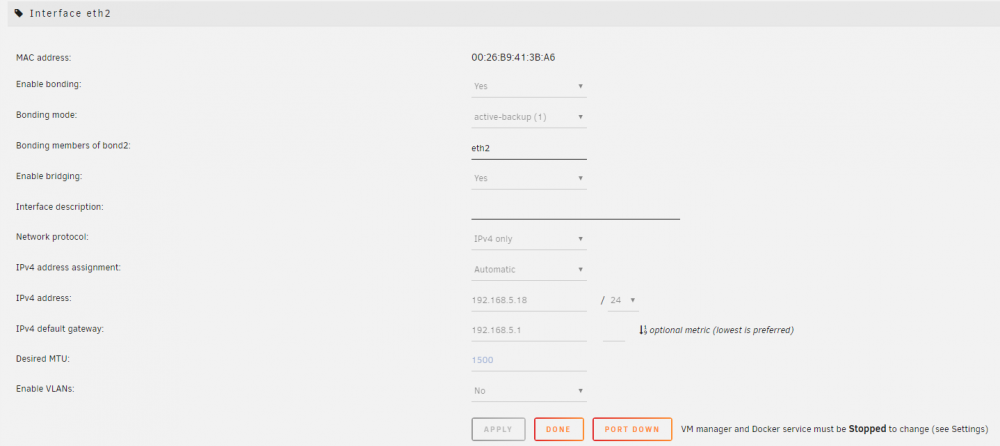
Task: Click the tag icon beside Interface eth2
Action: point(19,13)
